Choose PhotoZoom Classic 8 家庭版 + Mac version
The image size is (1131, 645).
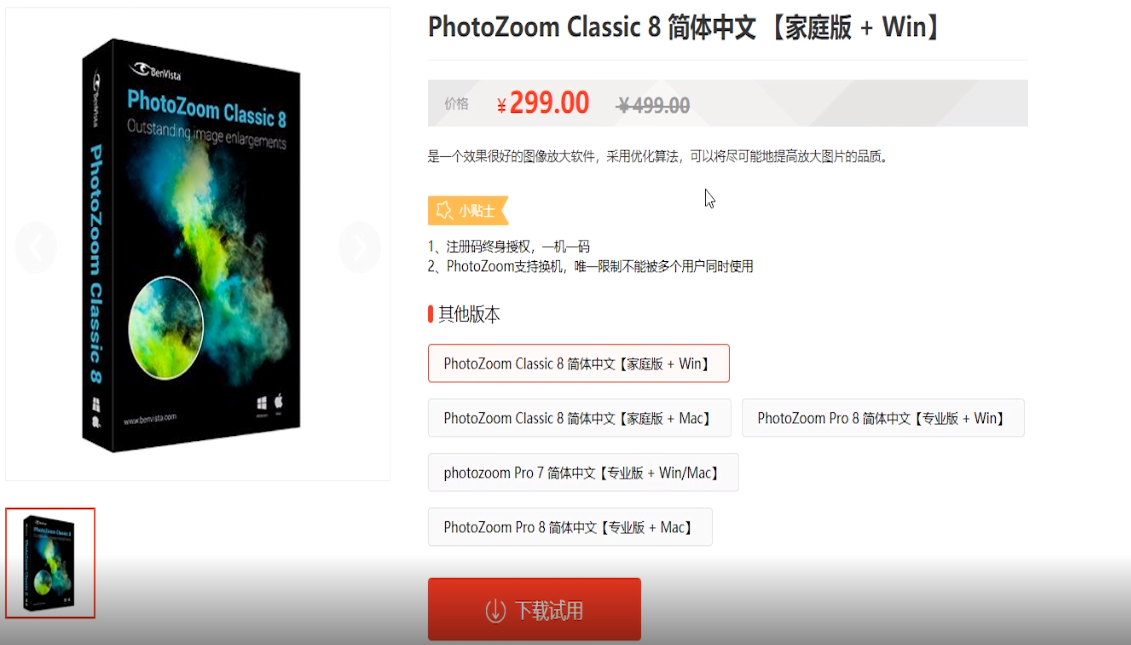(x=579, y=418)
